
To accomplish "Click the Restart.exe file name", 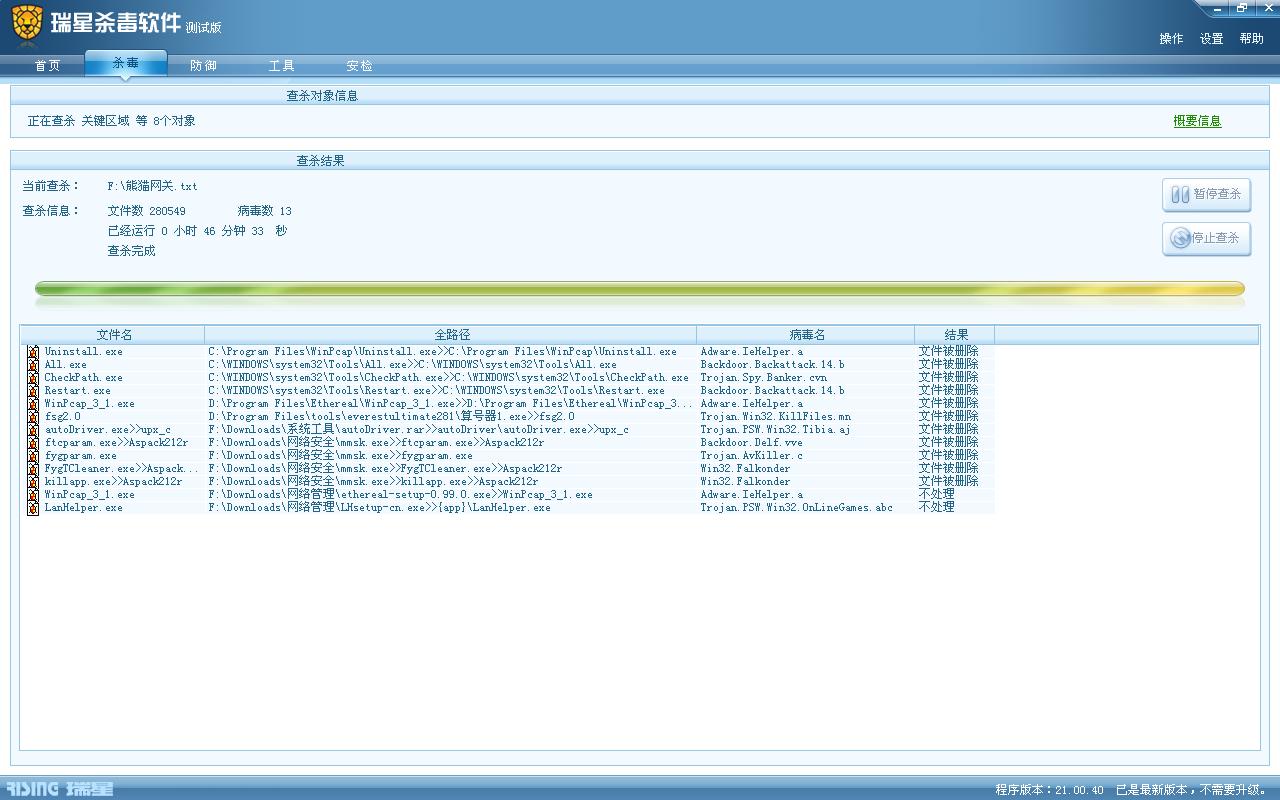I will pyautogui.click(x=77, y=391).
